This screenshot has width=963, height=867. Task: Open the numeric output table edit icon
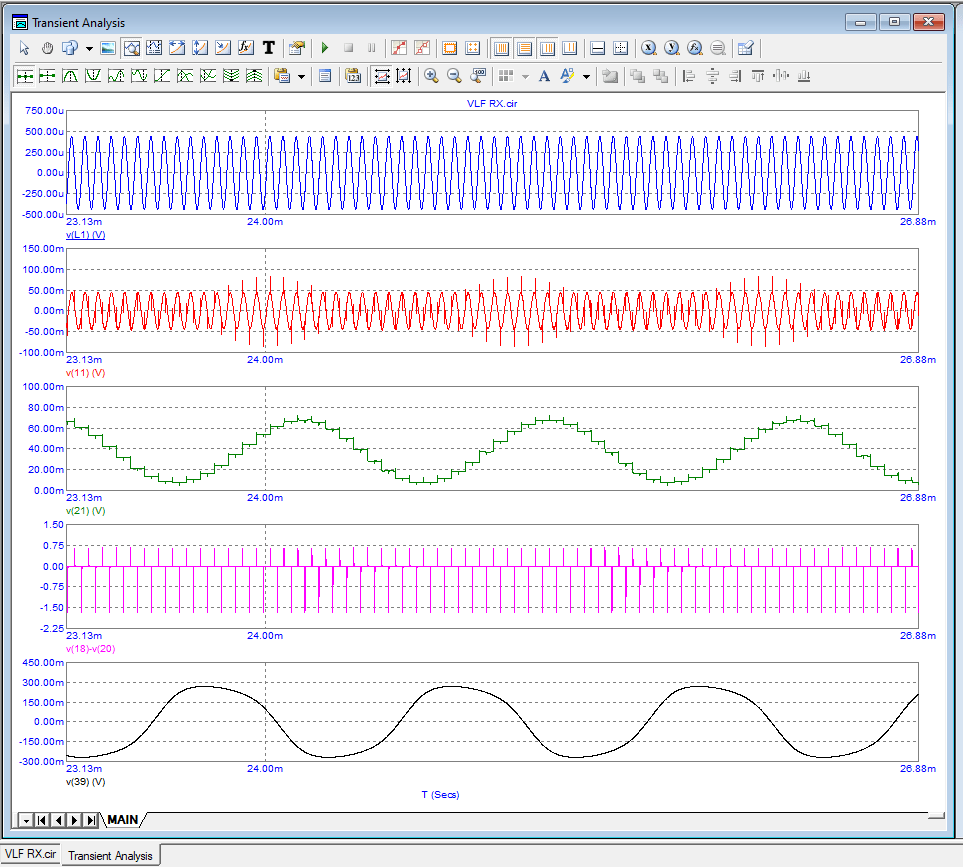(746, 48)
